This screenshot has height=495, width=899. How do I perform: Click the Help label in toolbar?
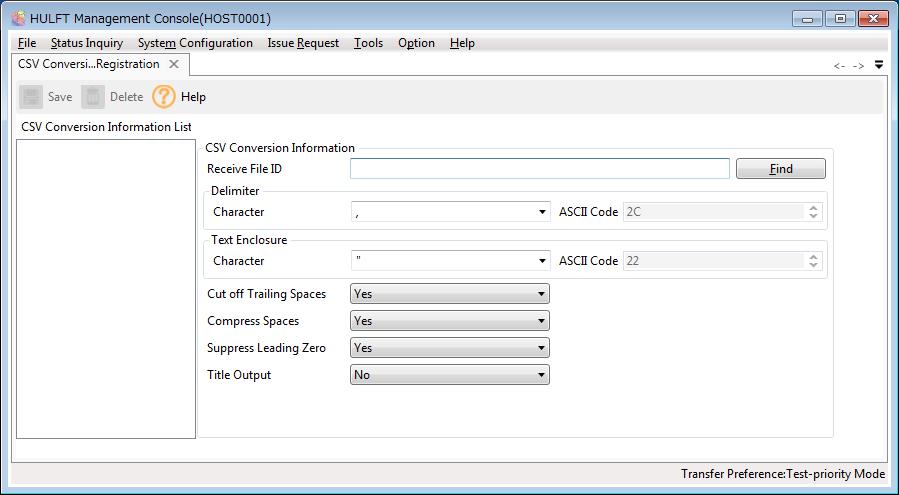[x=193, y=97]
